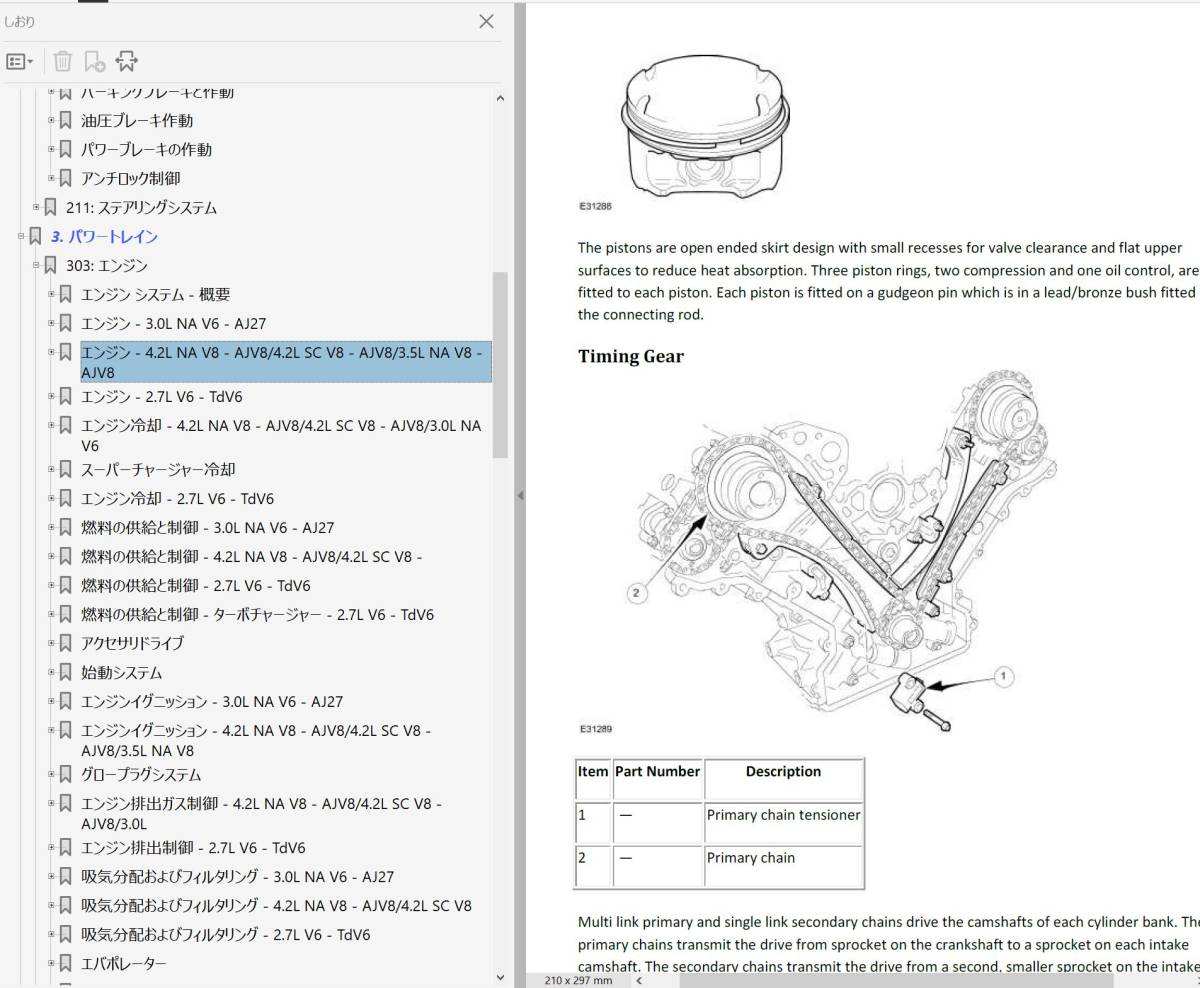
Task: Click document horizontal scroll left arrow
Action: [x=638, y=980]
